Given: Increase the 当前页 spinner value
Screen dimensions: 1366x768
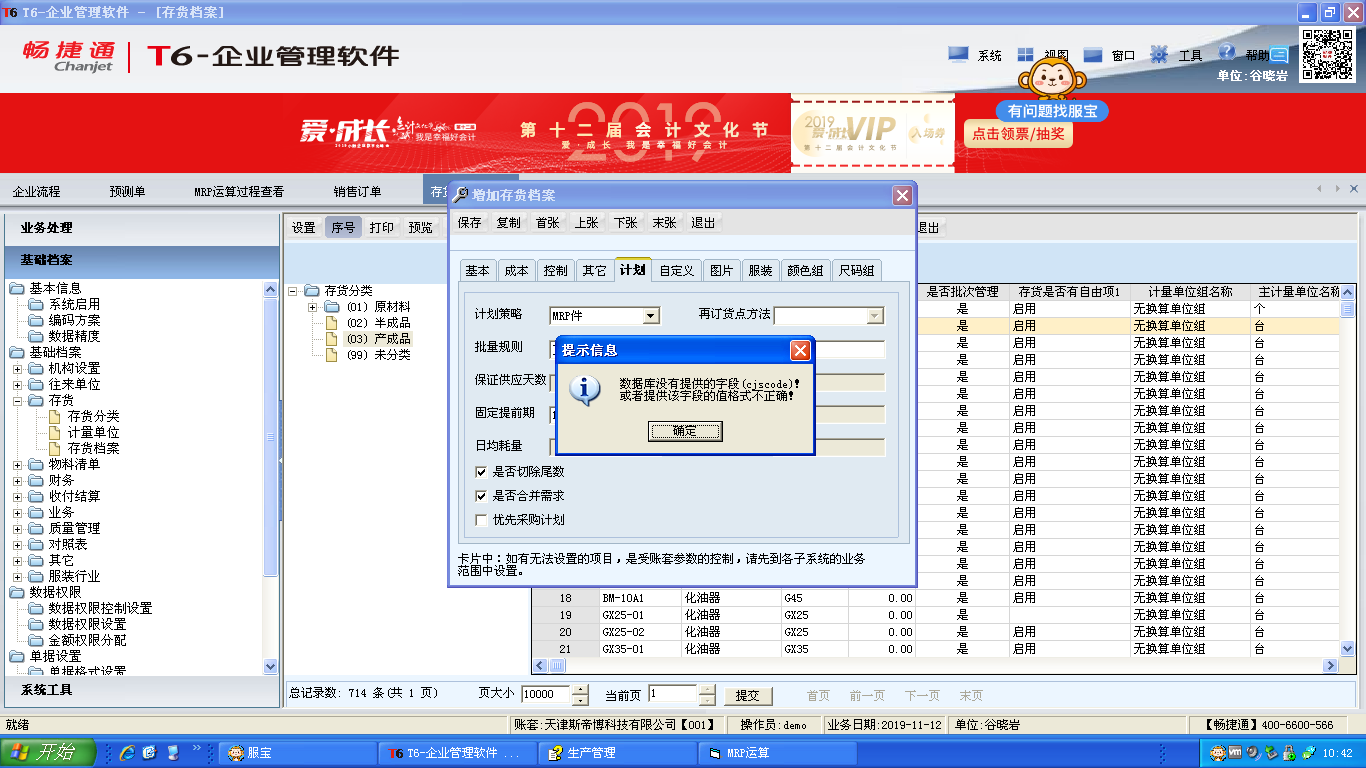Looking at the screenshot, I should (x=707, y=690).
